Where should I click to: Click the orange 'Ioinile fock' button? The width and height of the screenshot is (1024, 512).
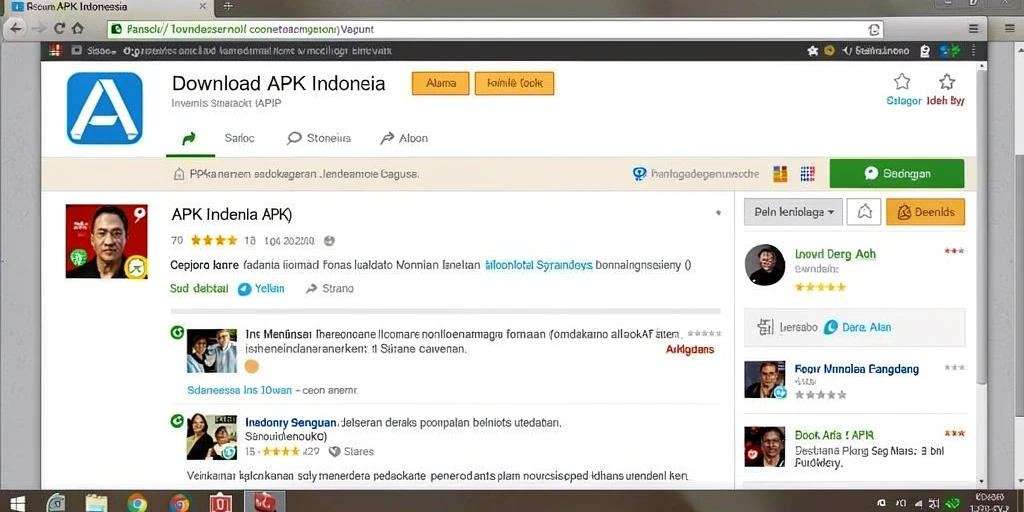[x=514, y=84]
